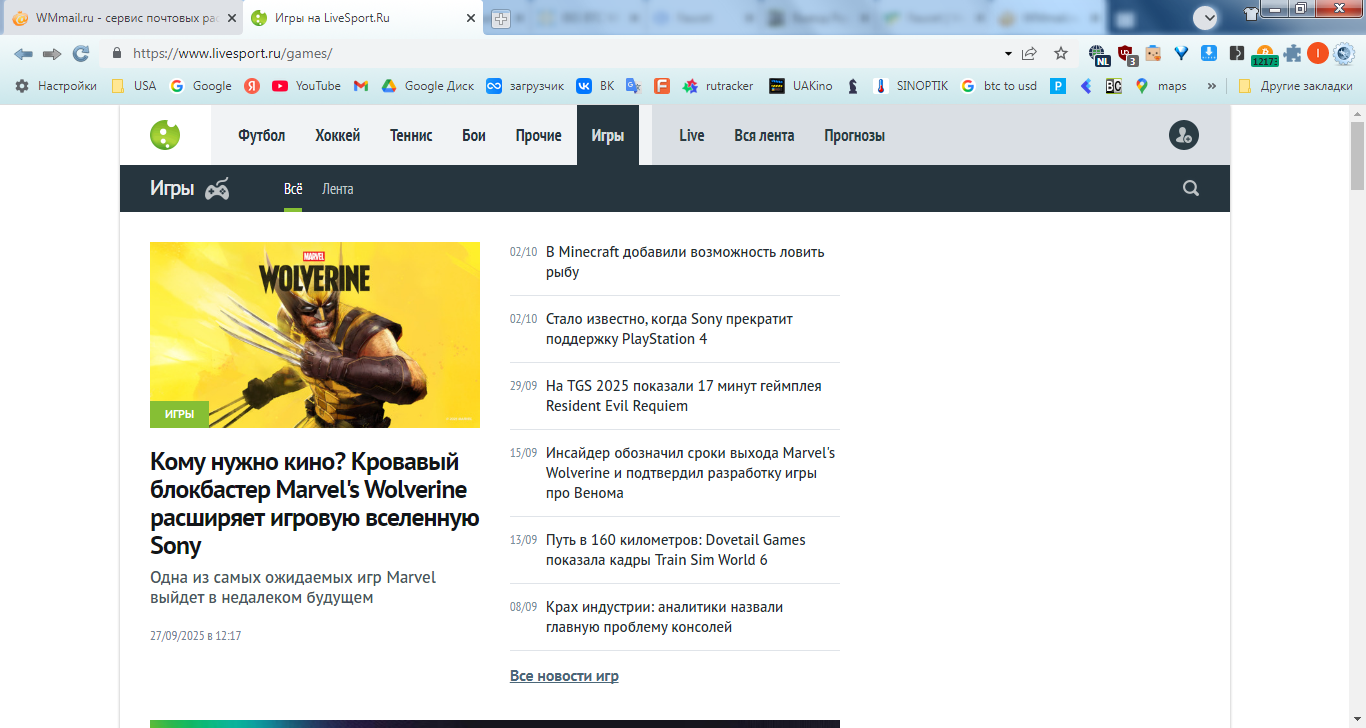Go forward with the browser forward arrow
This screenshot has width=1366, height=728.
52,53
